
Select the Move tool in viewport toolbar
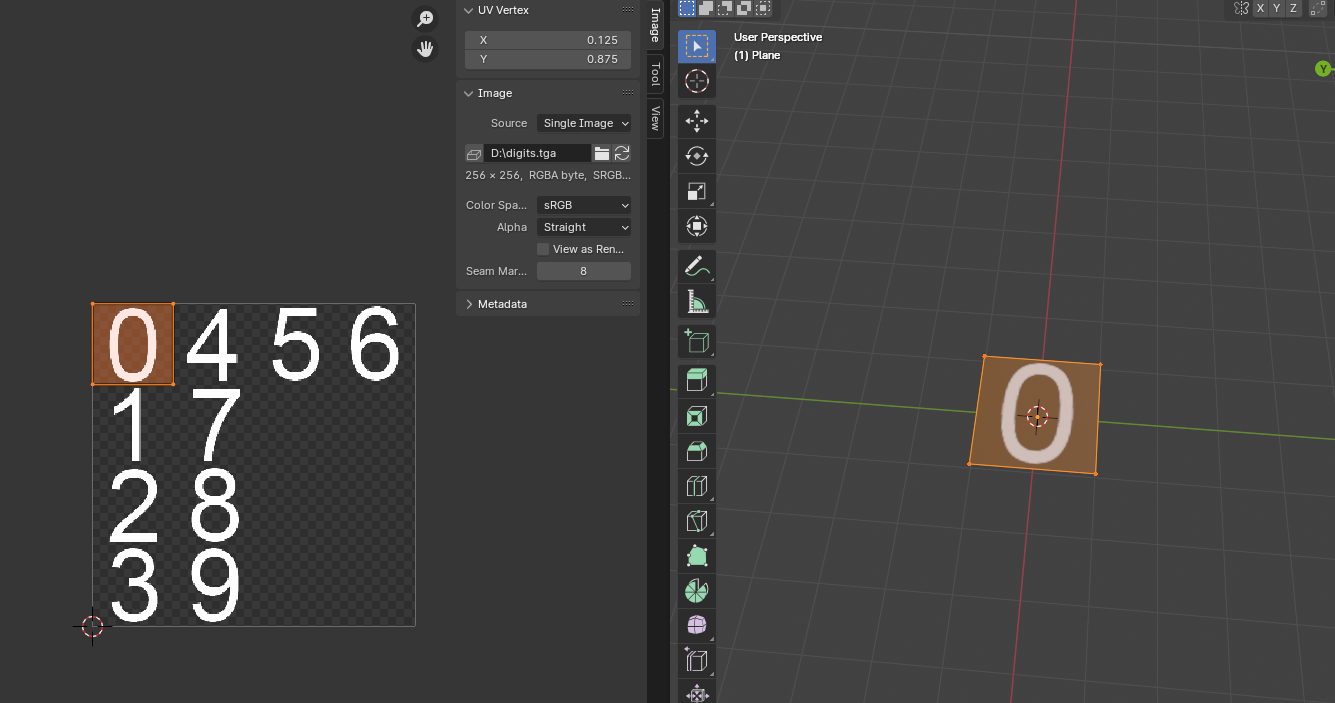[x=697, y=122]
